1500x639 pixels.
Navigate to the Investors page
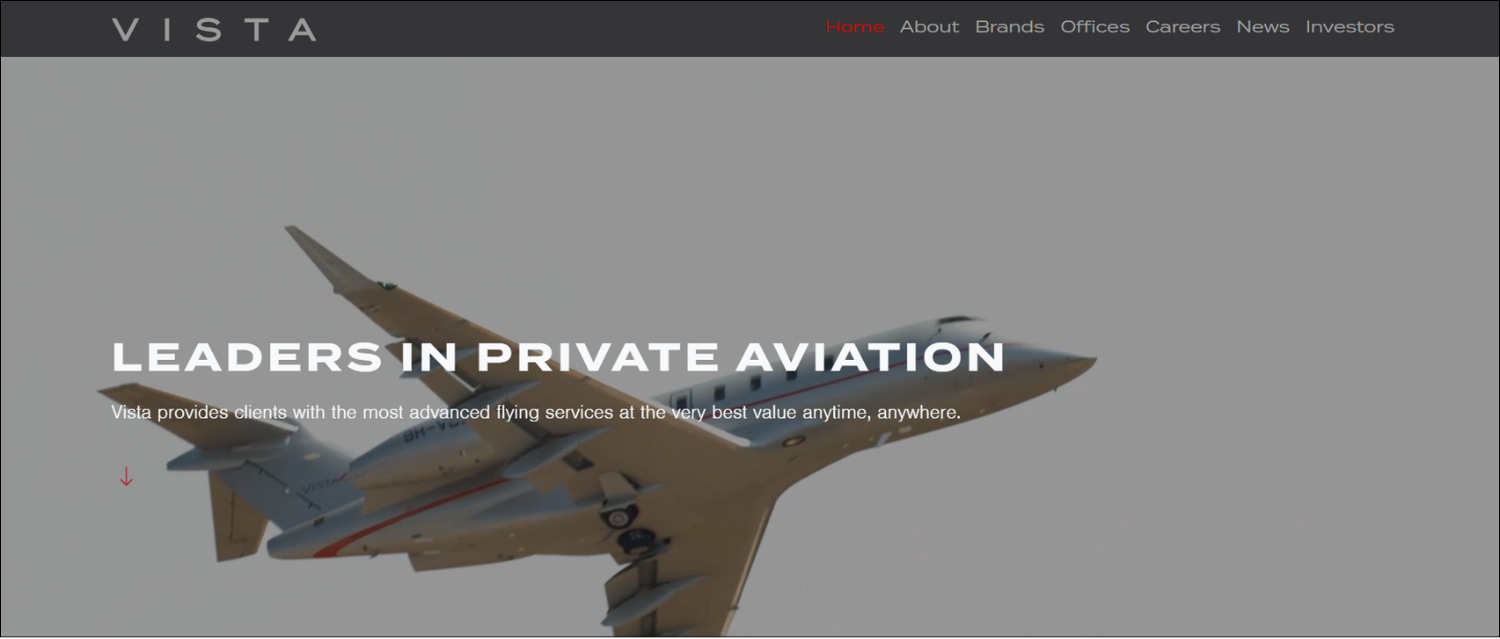[1349, 27]
